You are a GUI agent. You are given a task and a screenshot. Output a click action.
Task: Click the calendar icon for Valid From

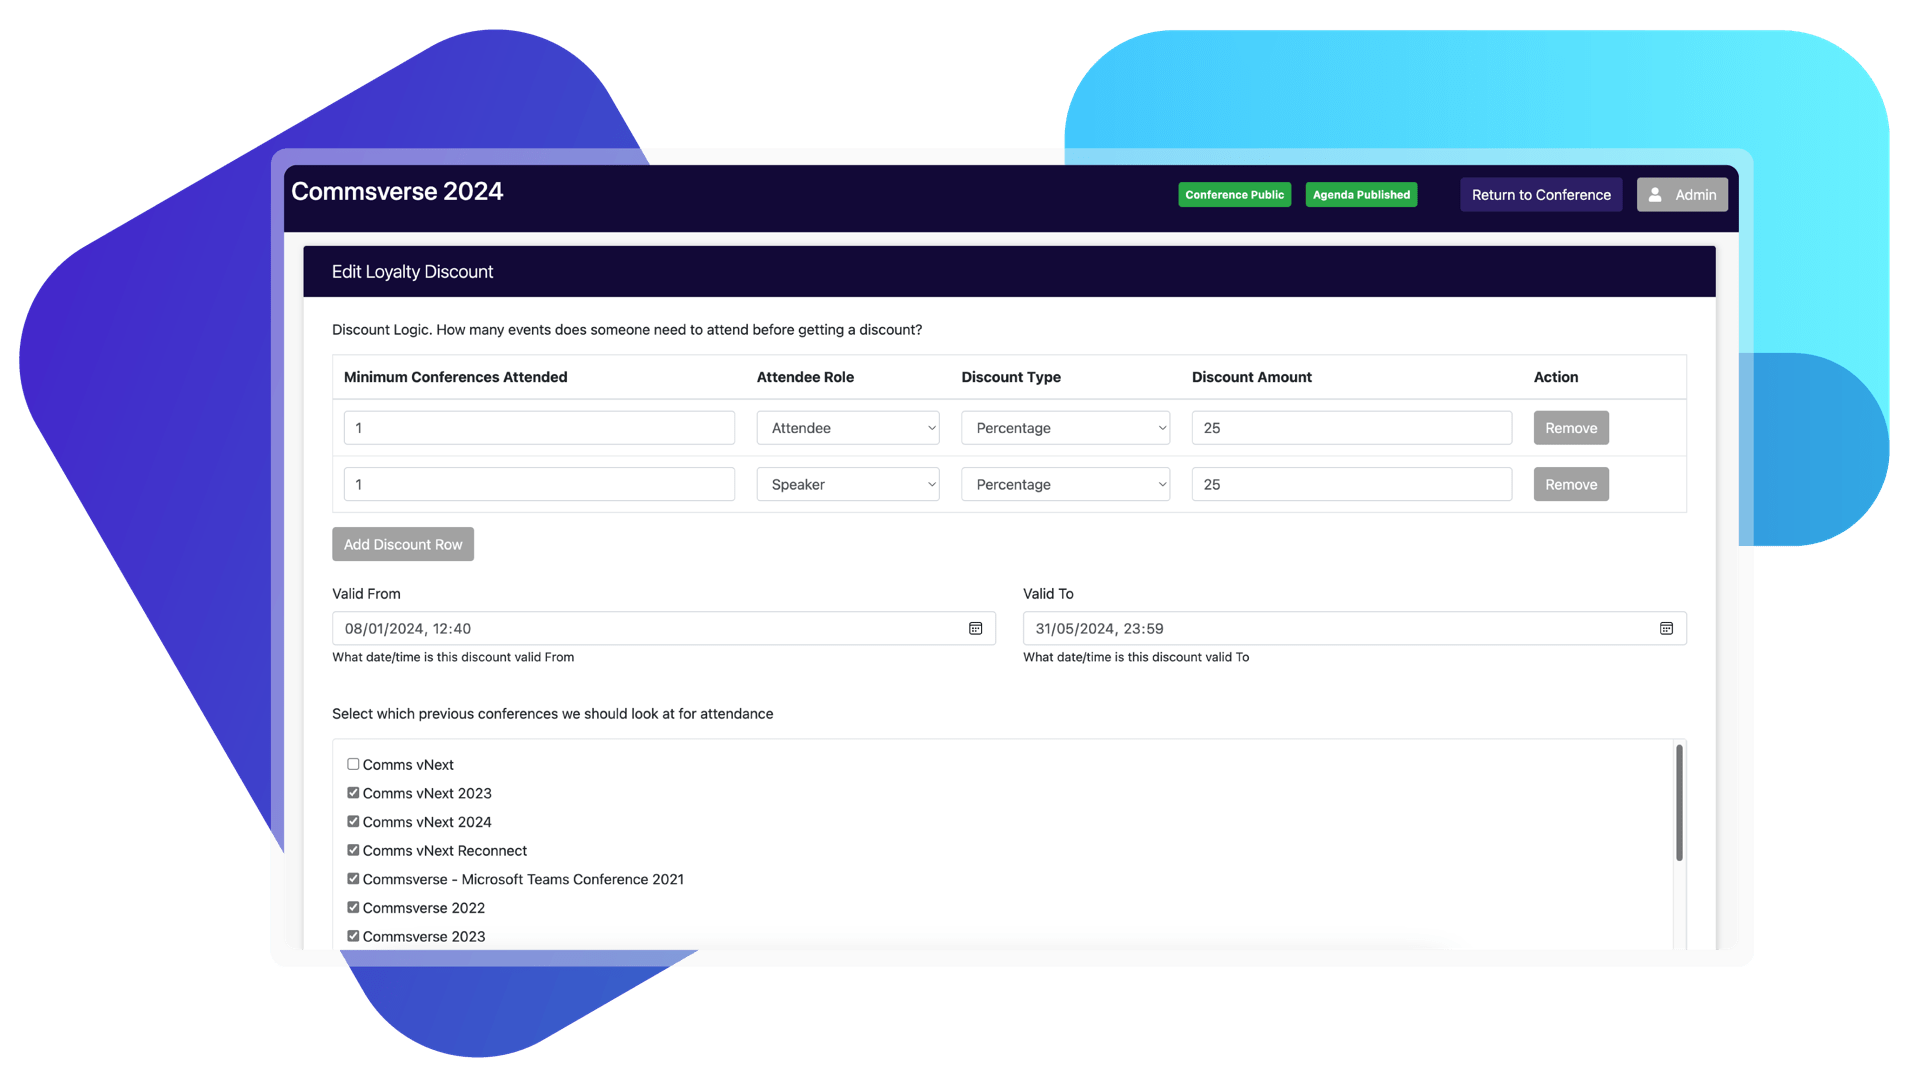pyautogui.click(x=976, y=628)
